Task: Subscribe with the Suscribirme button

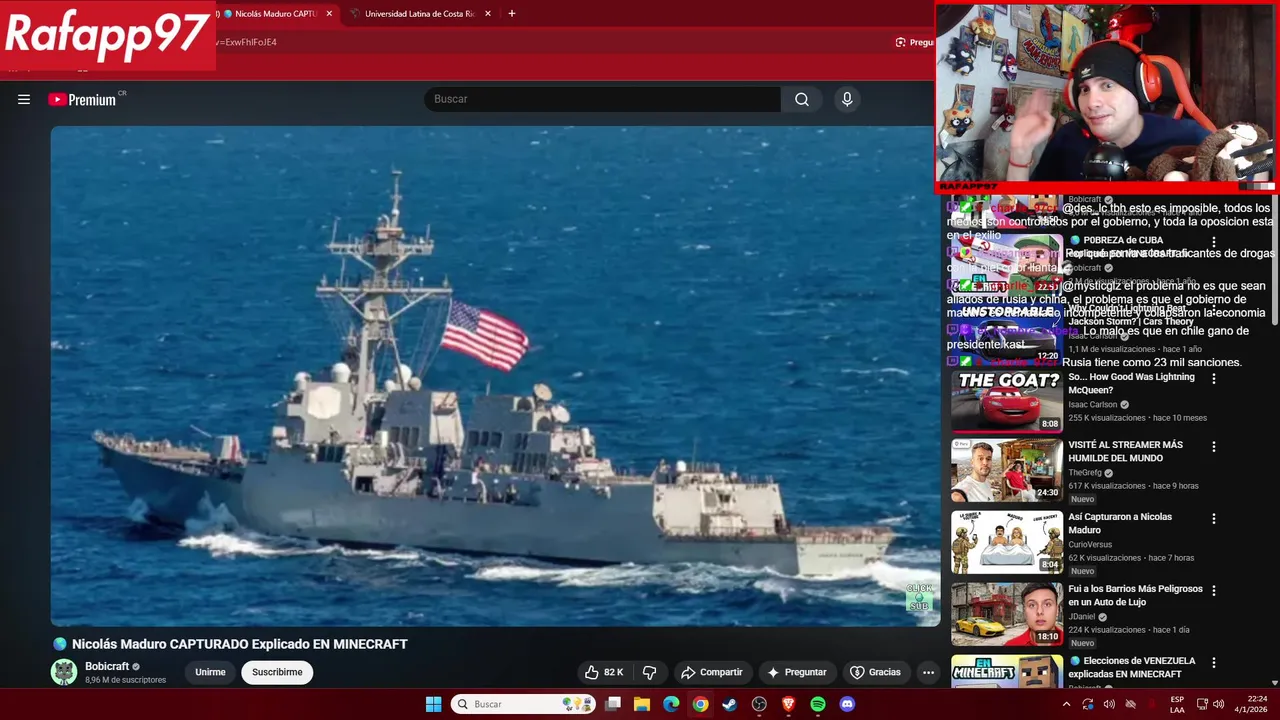Action: (277, 672)
